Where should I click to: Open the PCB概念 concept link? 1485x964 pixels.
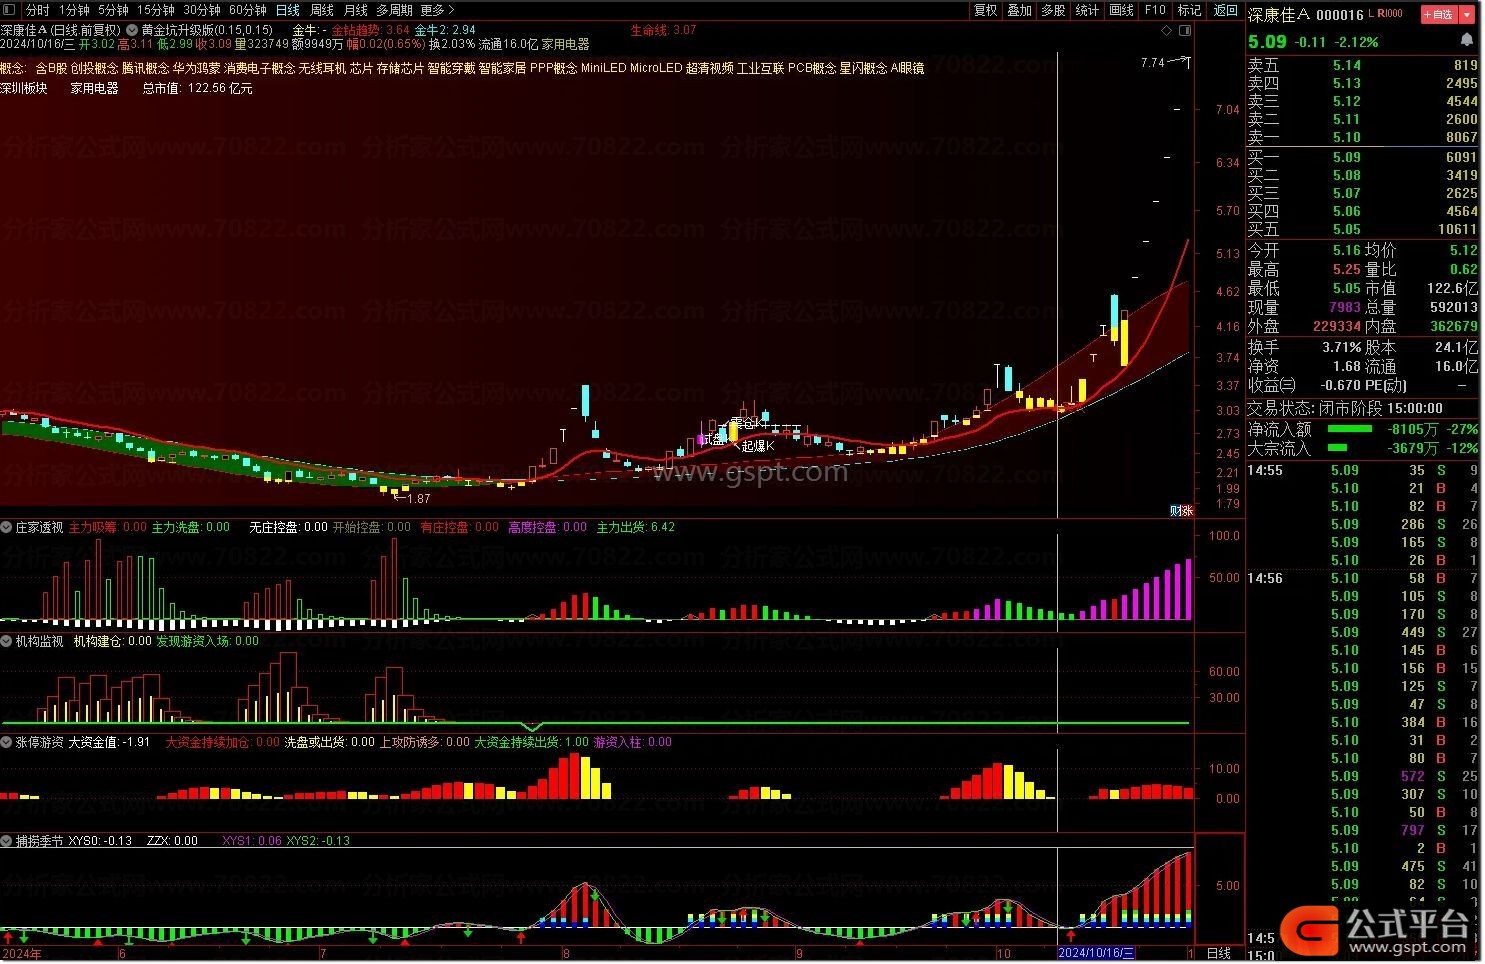pyautogui.click(x=812, y=68)
